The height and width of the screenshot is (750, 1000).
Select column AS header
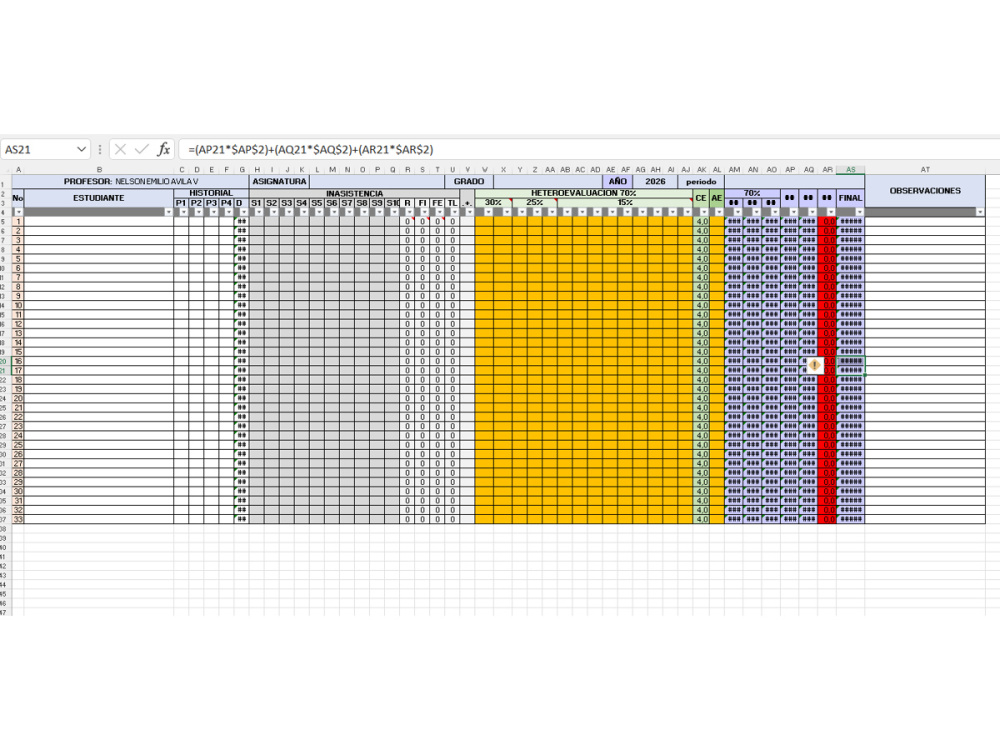(x=850, y=170)
